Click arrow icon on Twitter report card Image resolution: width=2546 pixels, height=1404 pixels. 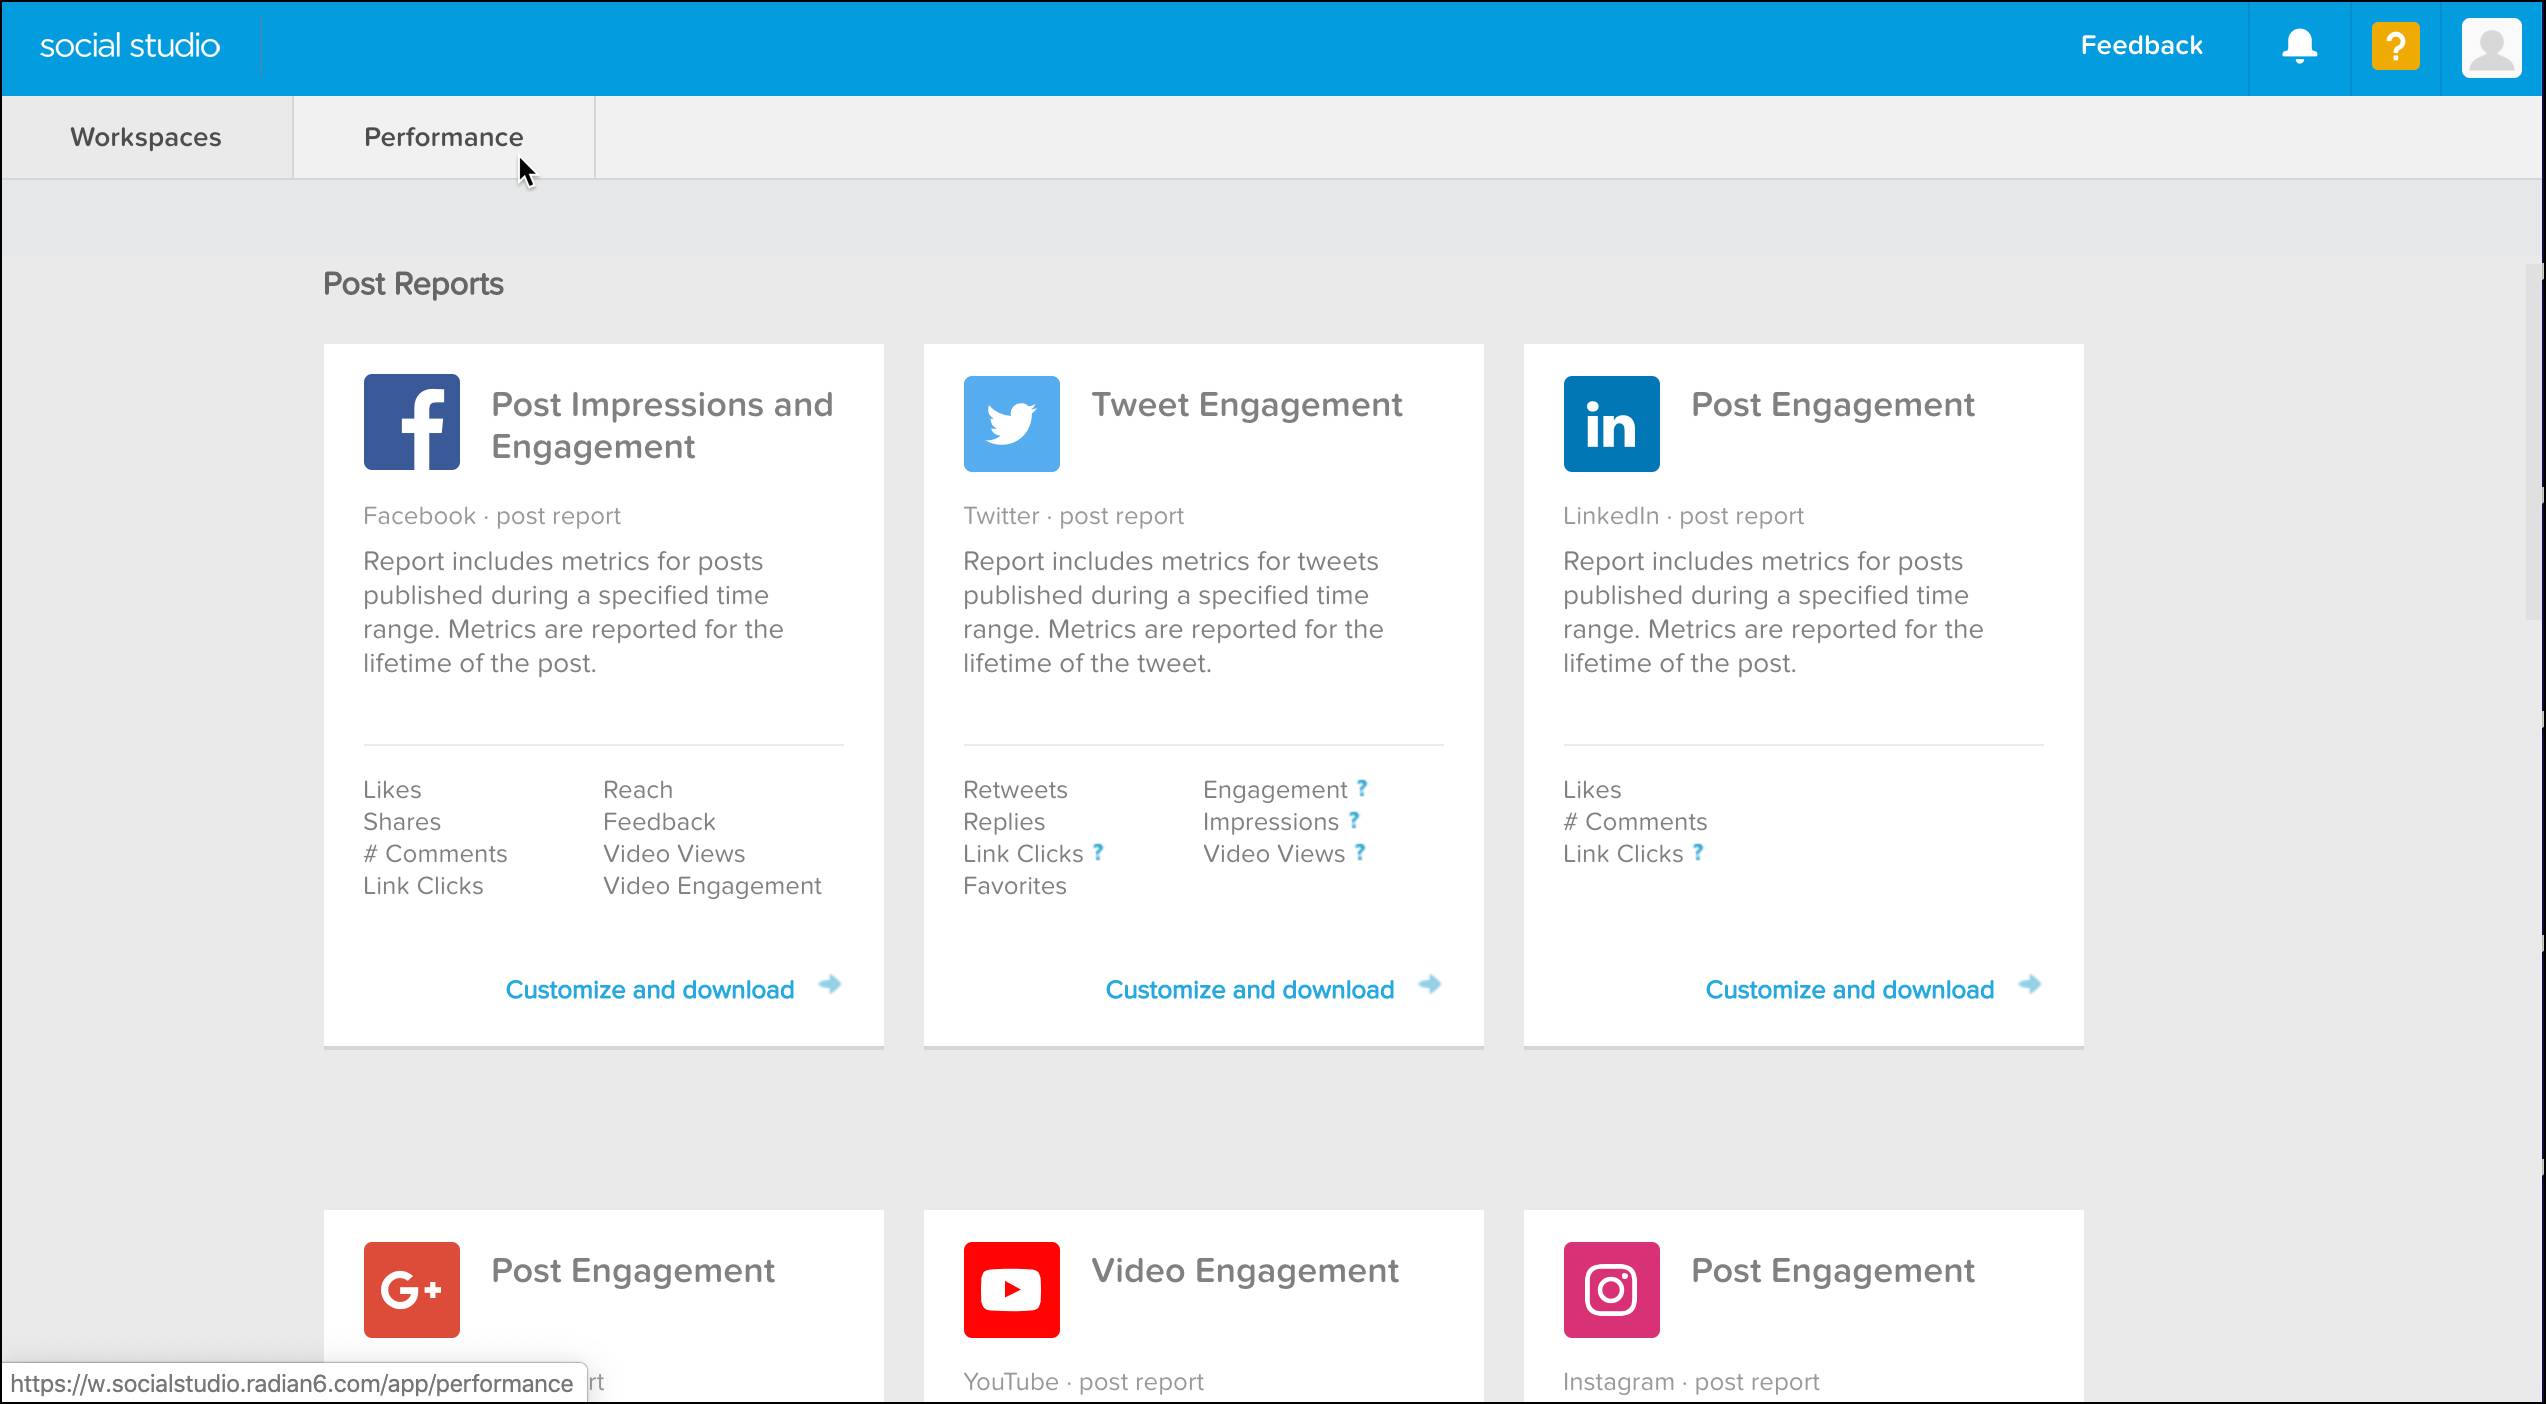[x=1430, y=985]
